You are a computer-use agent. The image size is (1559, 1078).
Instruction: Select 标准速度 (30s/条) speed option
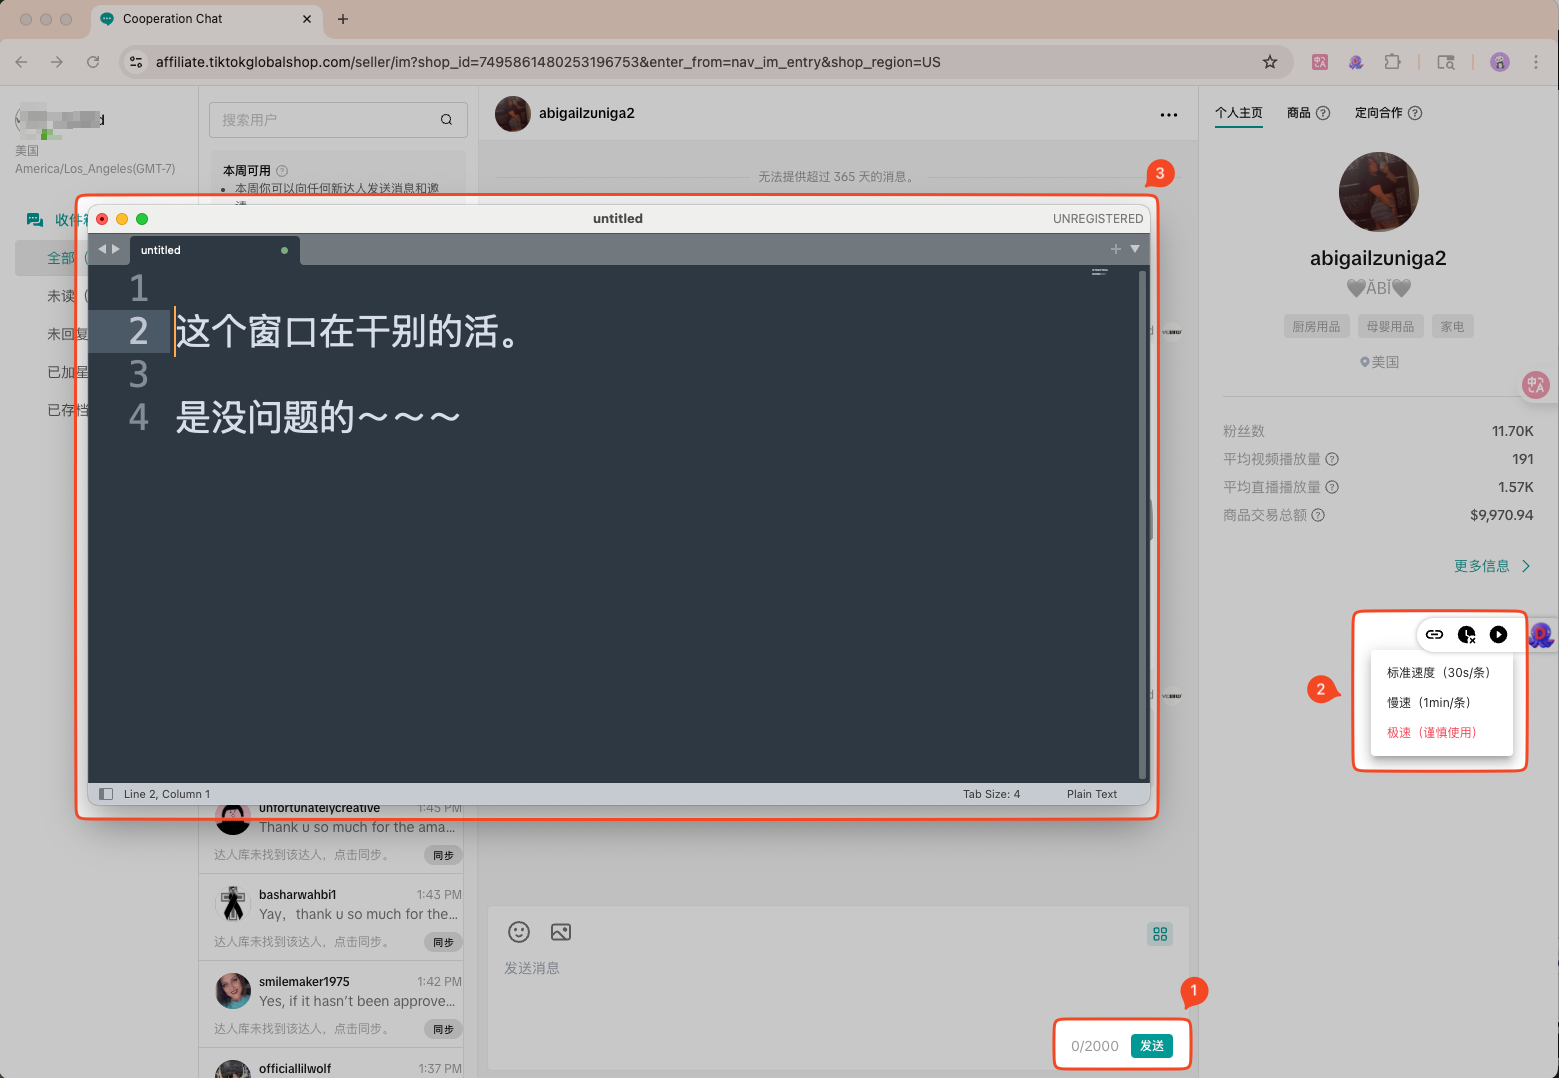coord(1438,673)
